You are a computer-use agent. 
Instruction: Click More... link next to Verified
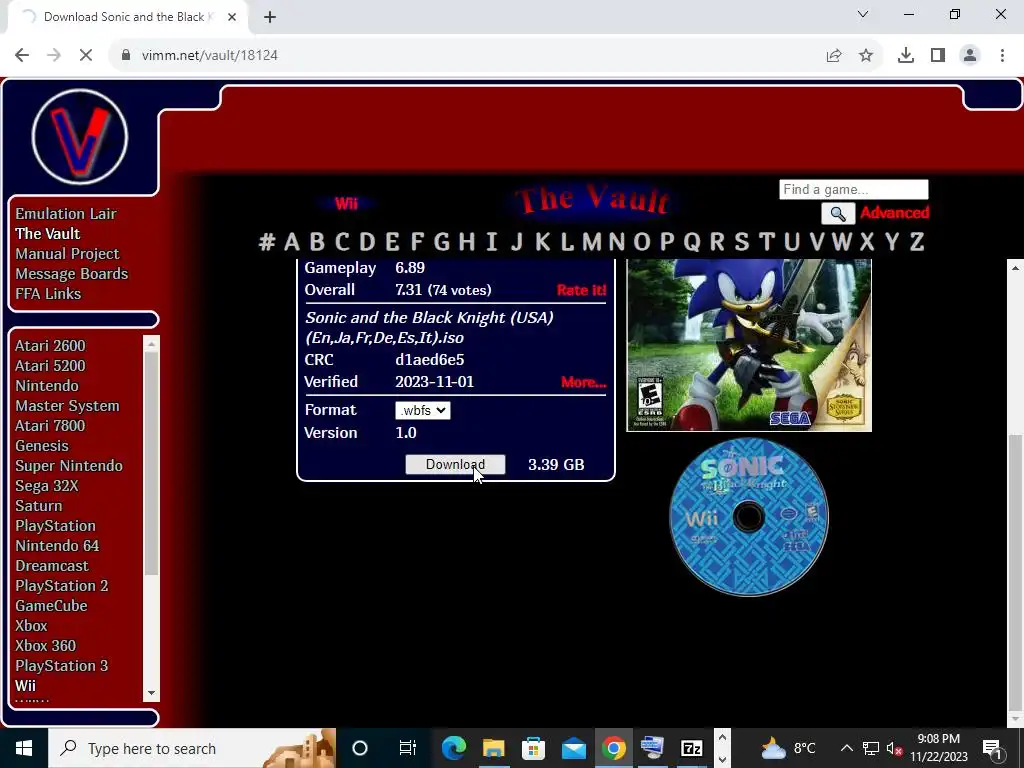pyautogui.click(x=583, y=382)
